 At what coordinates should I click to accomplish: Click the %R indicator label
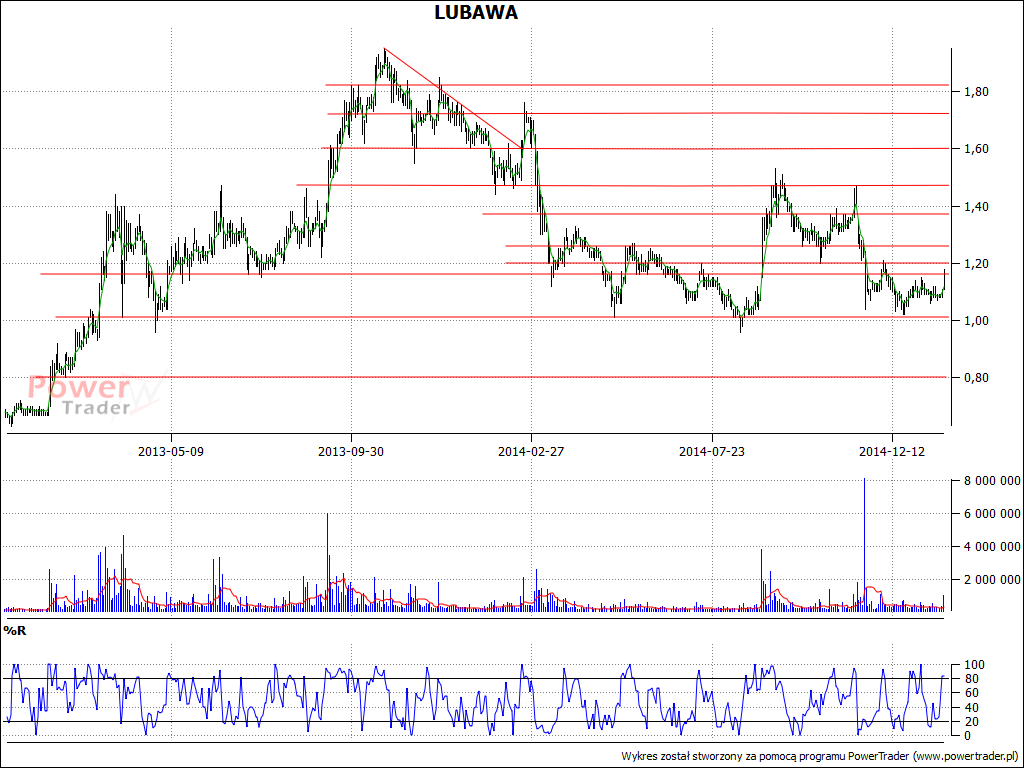click(x=14, y=630)
